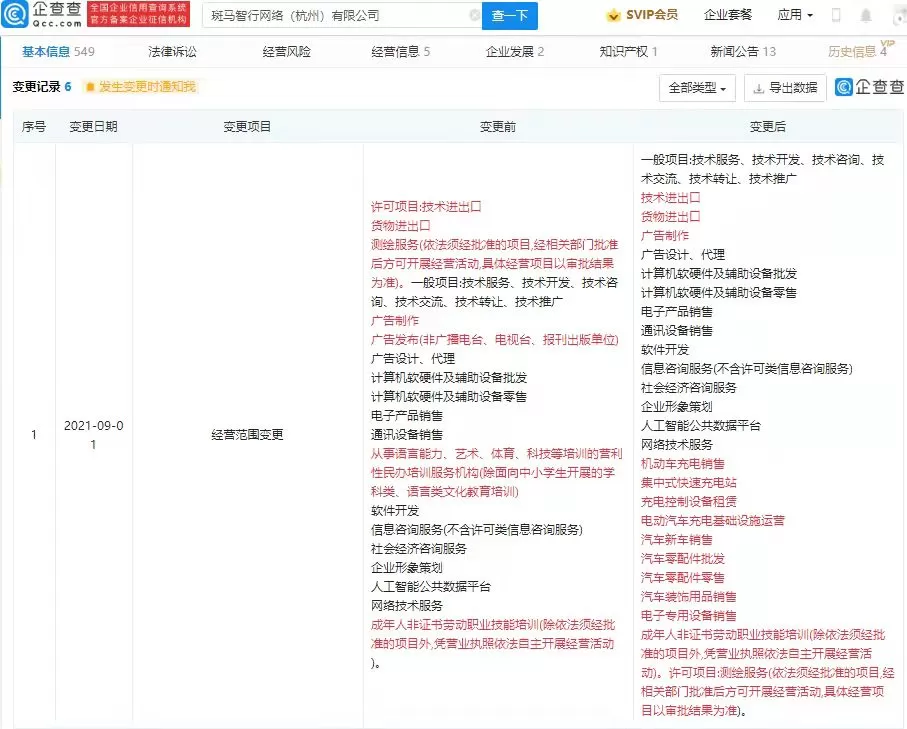Switch to the 法律诉讼 tab

tap(173, 51)
